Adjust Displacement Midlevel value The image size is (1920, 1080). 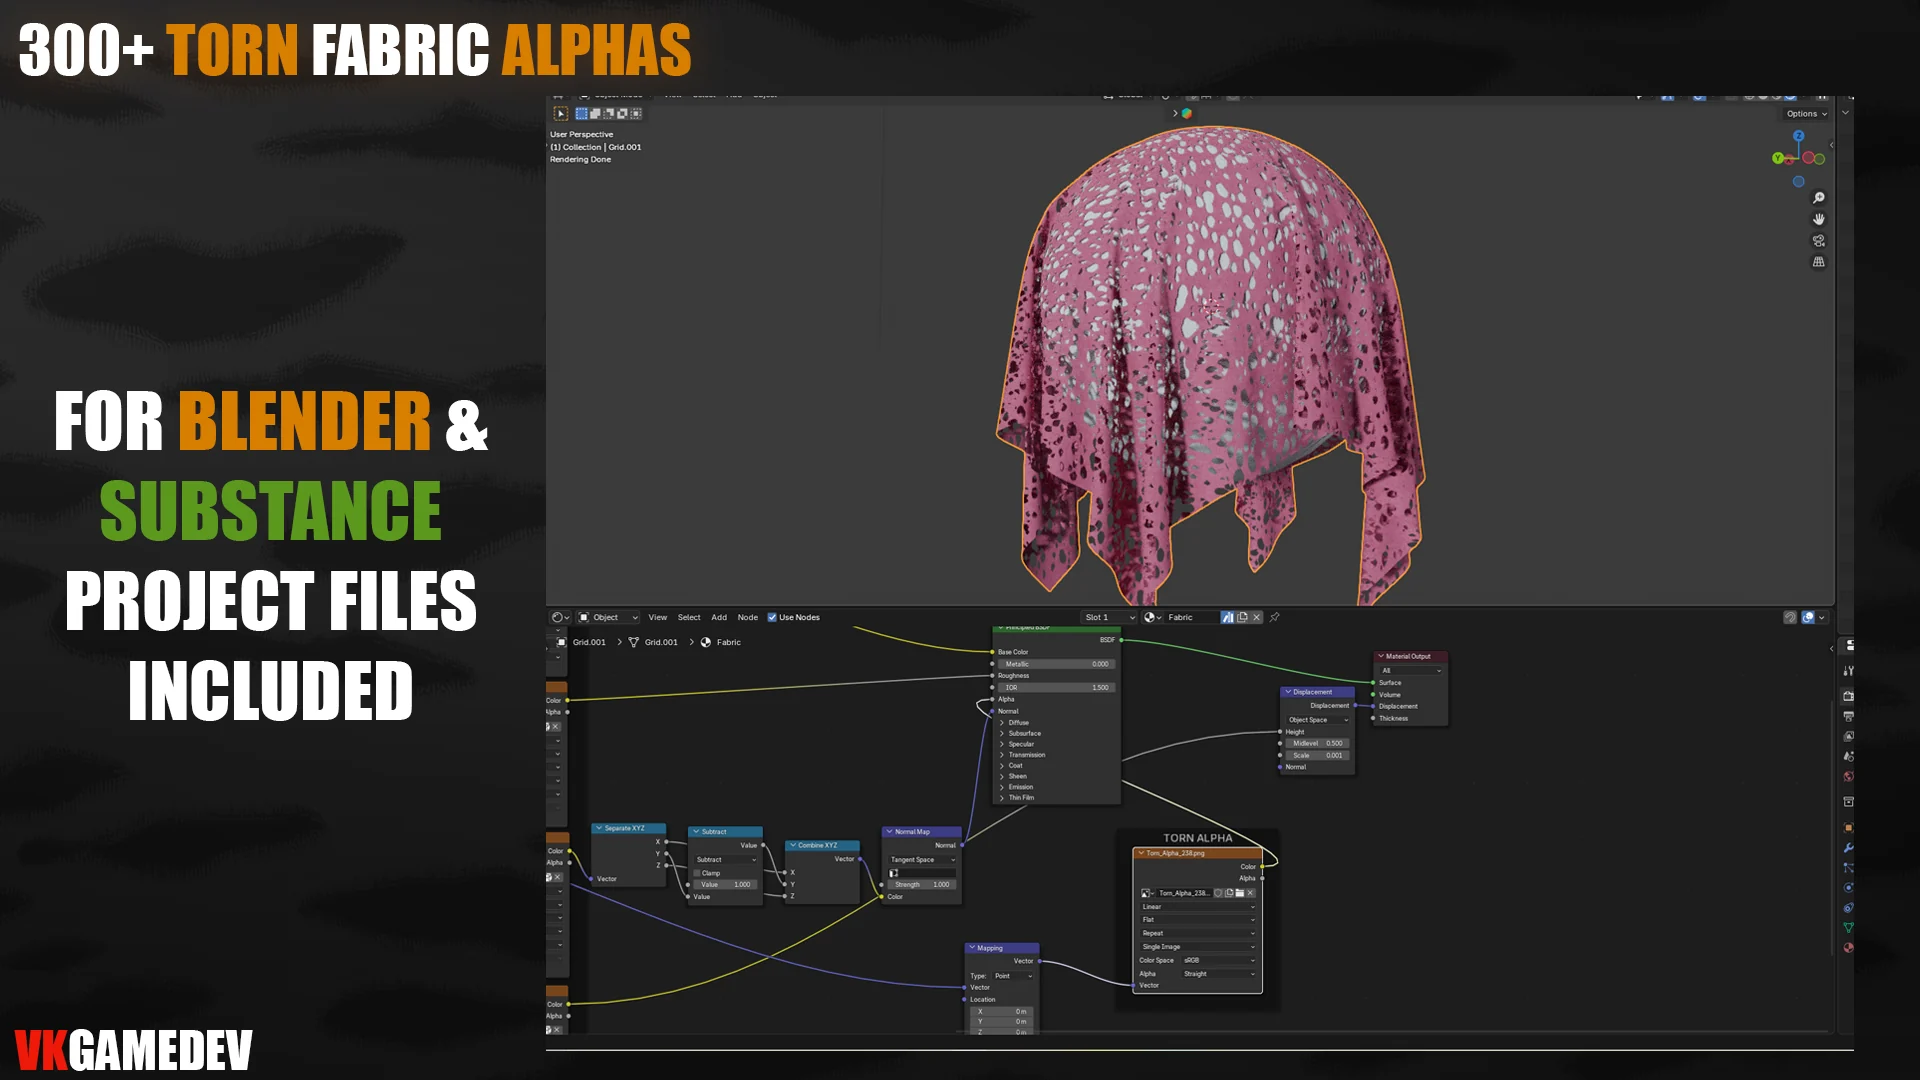coord(1317,744)
